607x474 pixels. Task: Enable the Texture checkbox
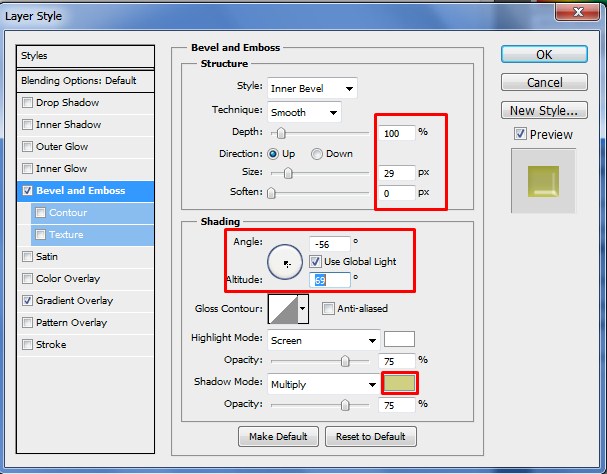(x=41, y=234)
